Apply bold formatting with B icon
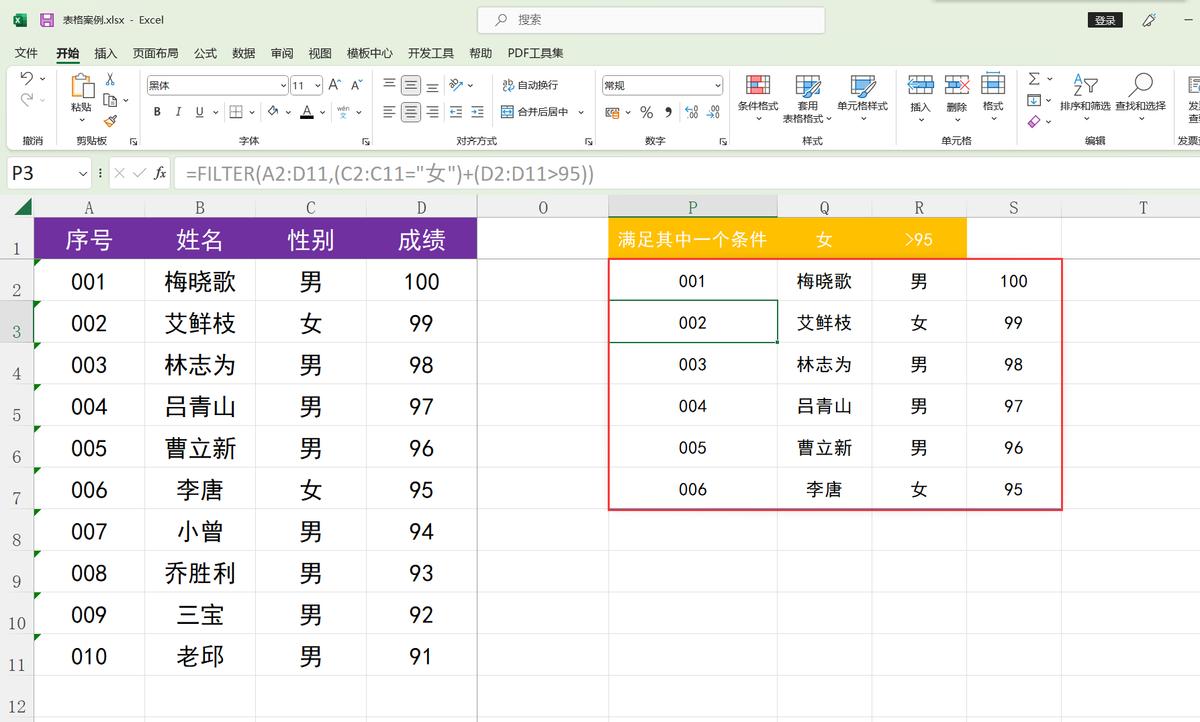This screenshot has width=1200, height=722. click(x=157, y=112)
